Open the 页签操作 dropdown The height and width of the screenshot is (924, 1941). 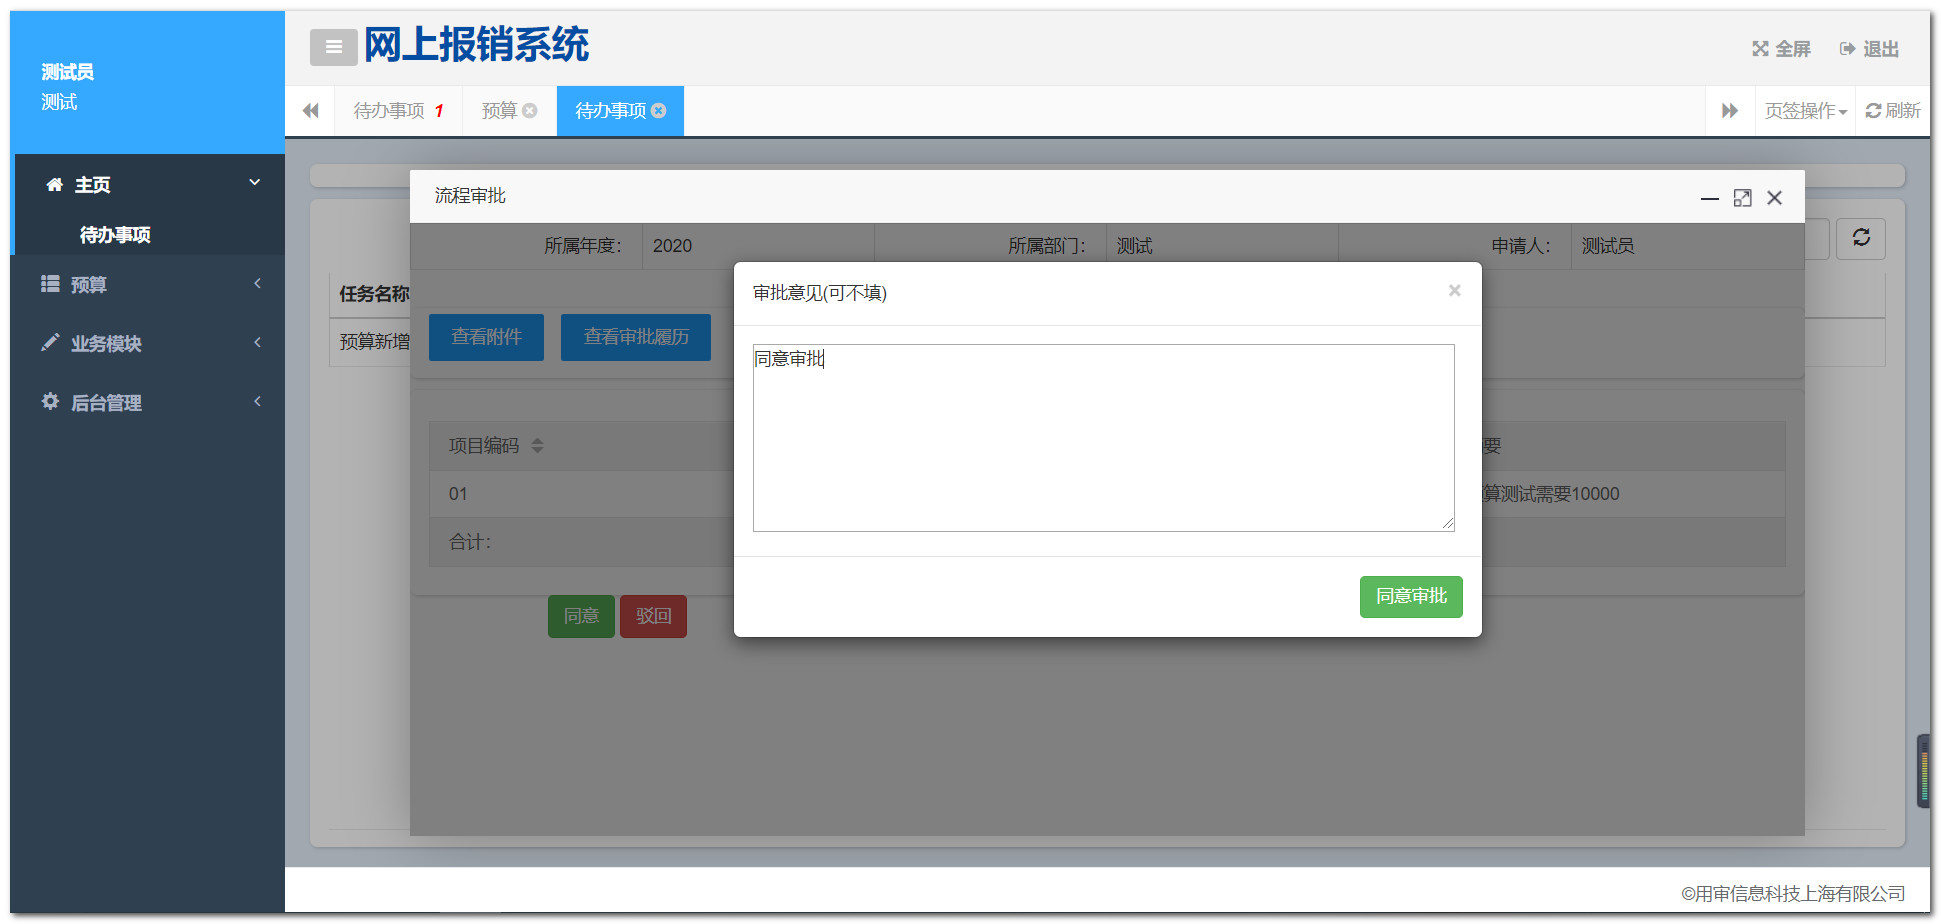(x=1805, y=111)
